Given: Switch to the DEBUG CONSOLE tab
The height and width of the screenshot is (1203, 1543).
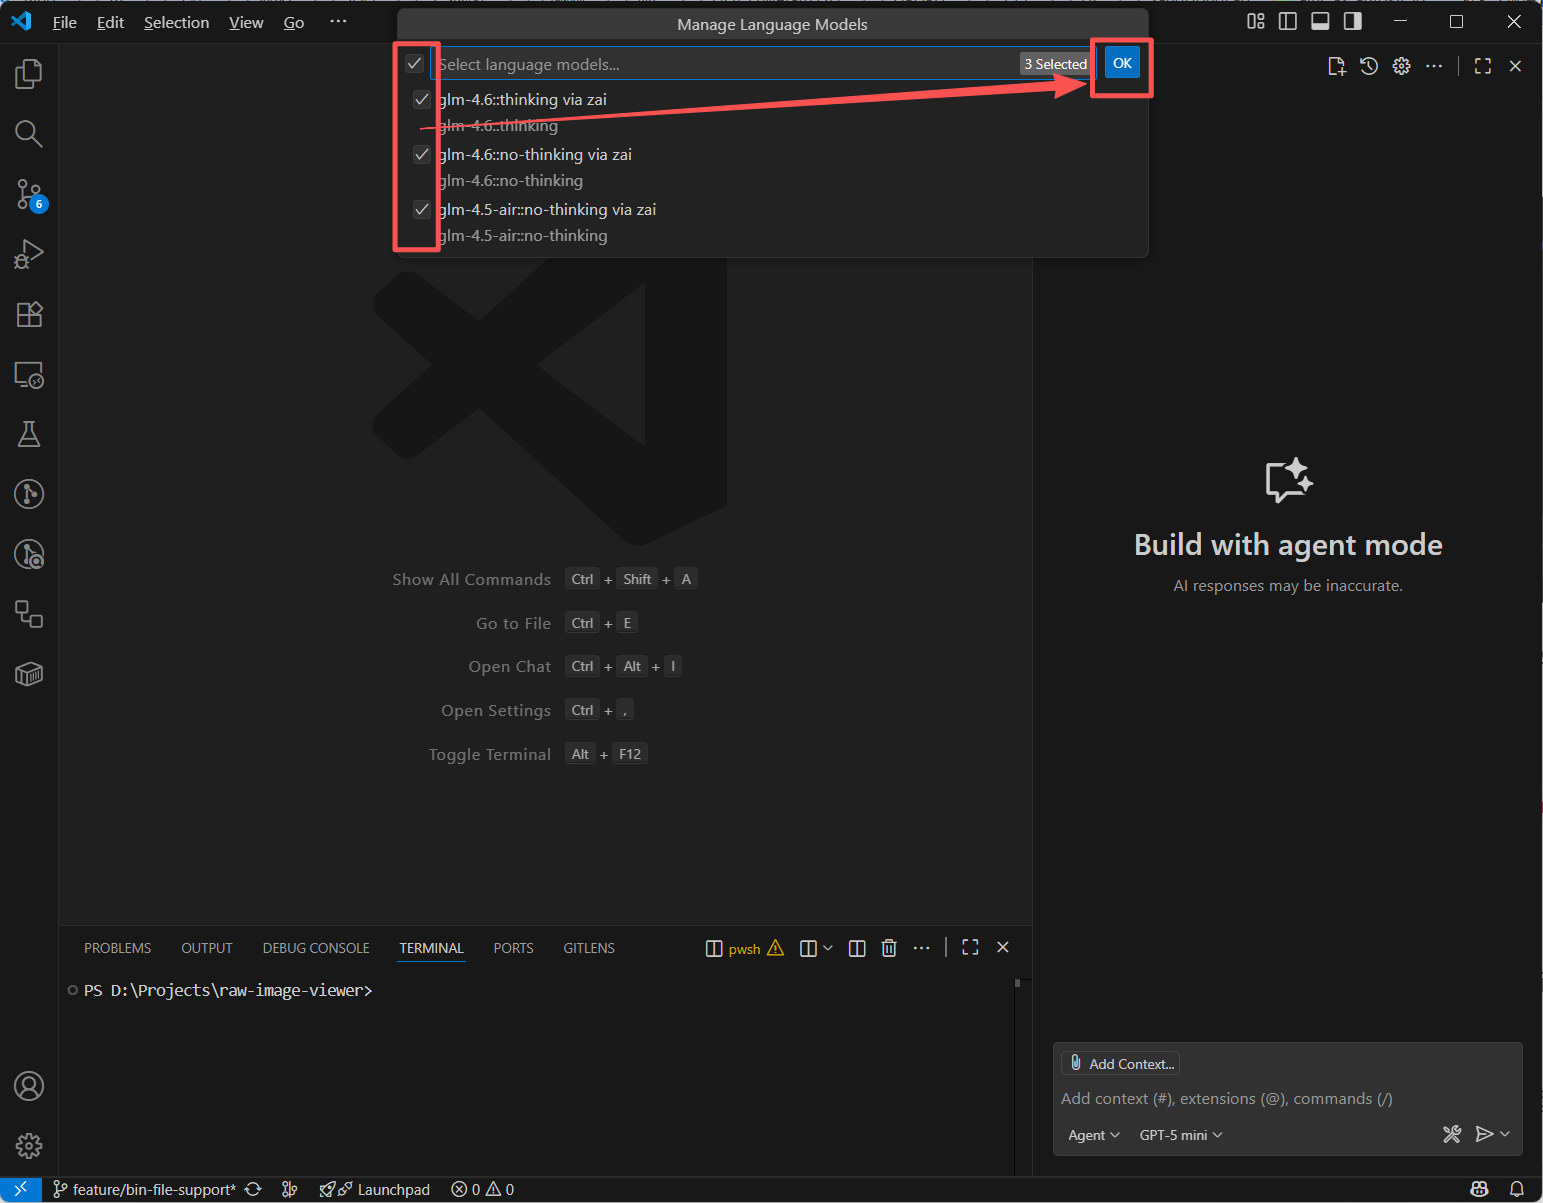Looking at the screenshot, I should pos(316,948).
